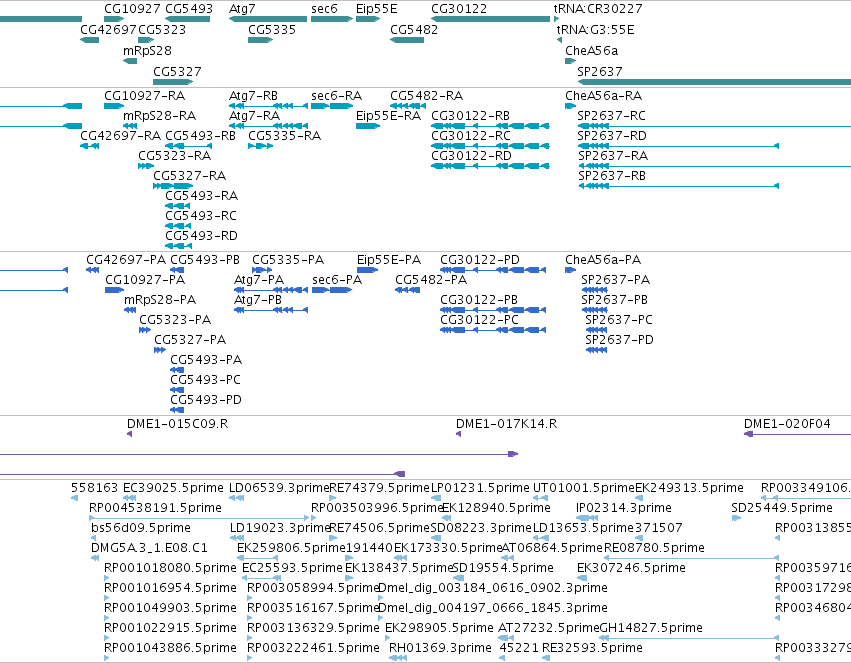Viewport: 851px width, 663px height.
Task: Click the CG5493-PD protein label
Action: click(x=206, y=400)
